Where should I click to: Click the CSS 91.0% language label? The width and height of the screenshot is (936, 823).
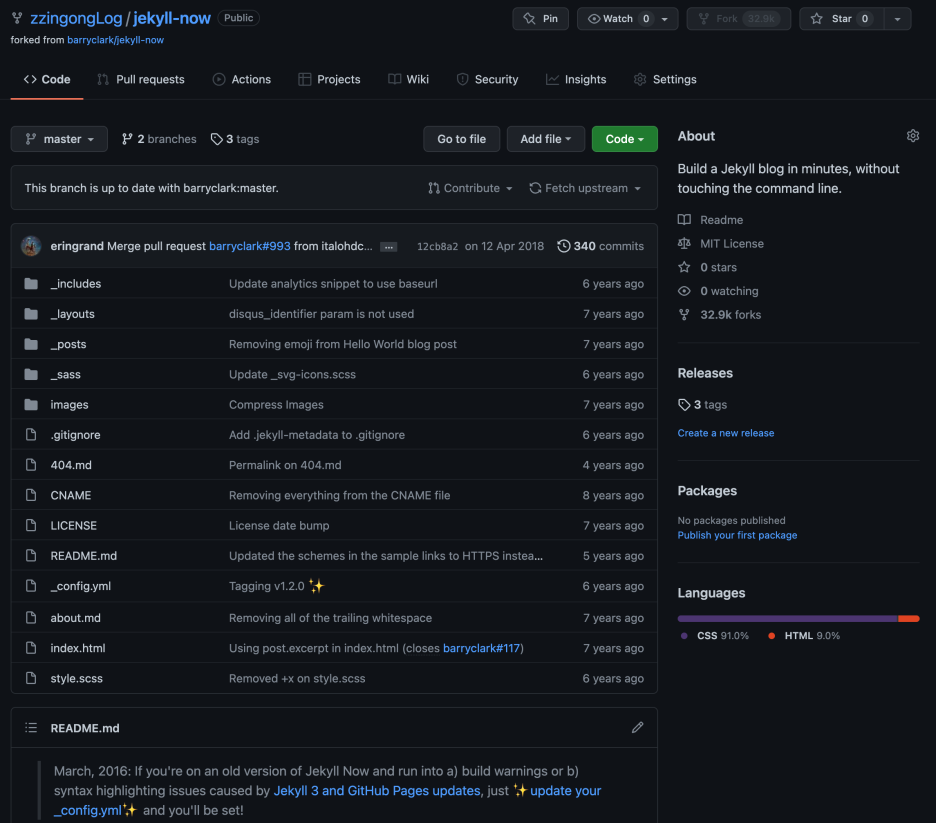pos(715,636)
